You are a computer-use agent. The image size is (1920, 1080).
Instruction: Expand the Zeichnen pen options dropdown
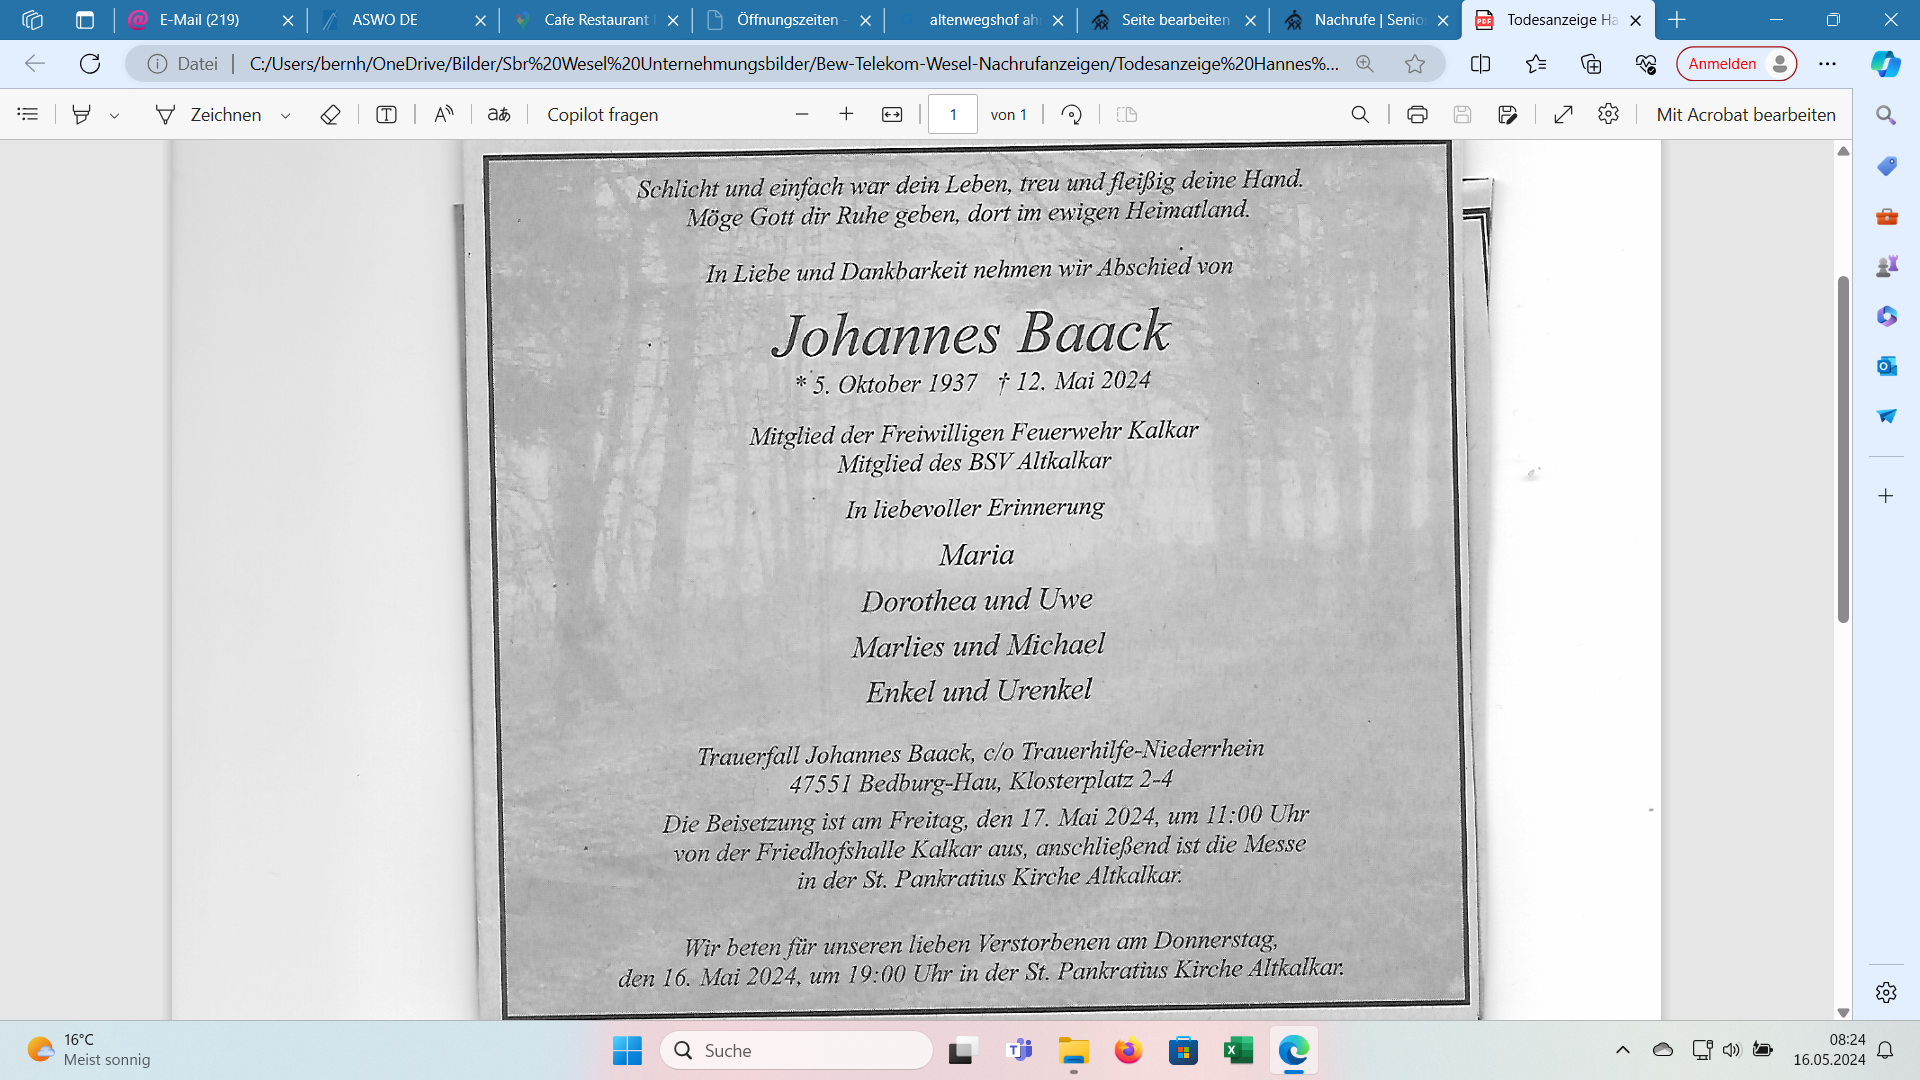(286, 116)
